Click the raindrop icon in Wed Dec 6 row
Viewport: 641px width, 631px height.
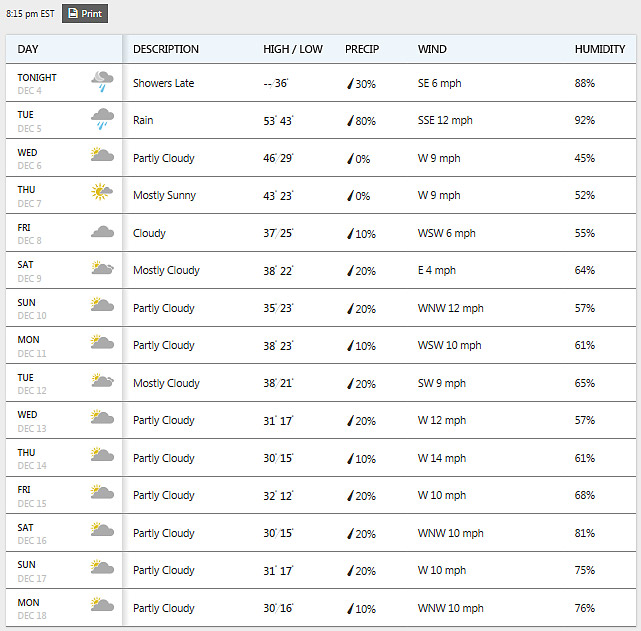coord(350,159)
